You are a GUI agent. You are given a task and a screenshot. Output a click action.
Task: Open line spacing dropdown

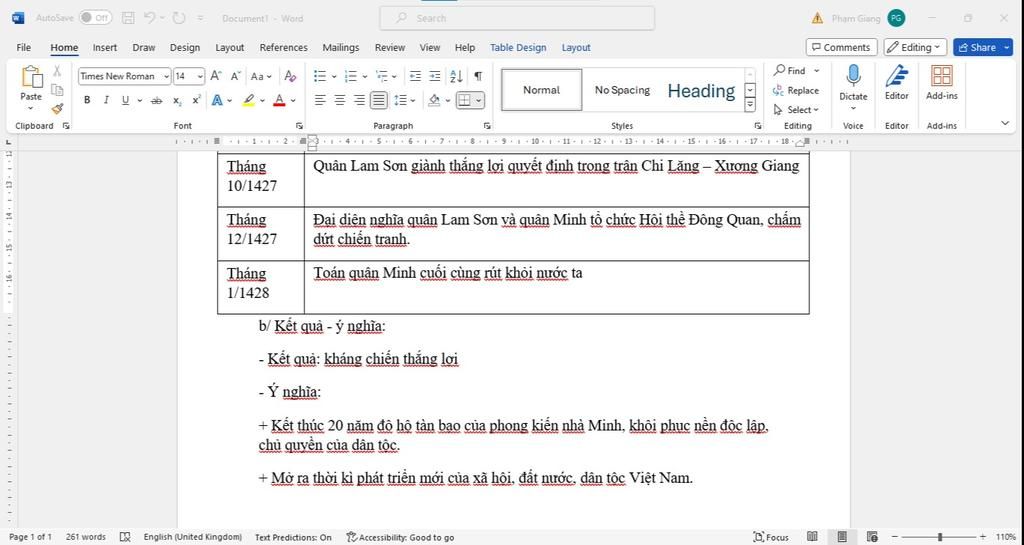(413, 101)
